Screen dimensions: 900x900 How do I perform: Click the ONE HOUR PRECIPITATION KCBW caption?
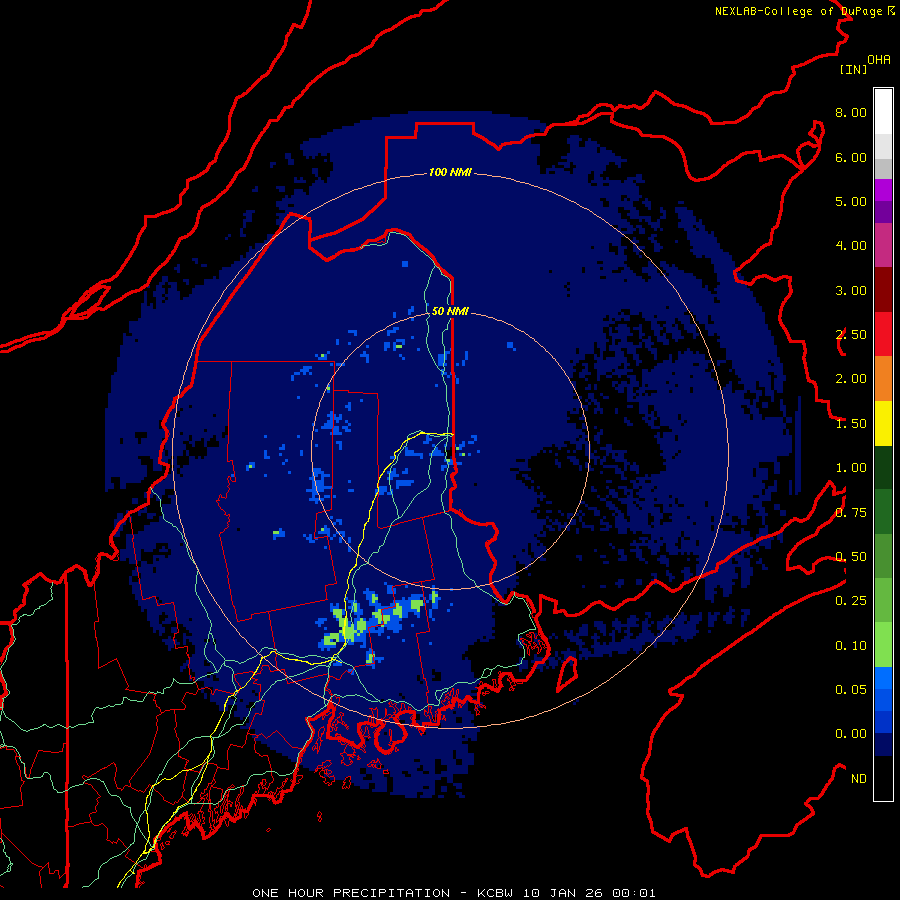453,893
